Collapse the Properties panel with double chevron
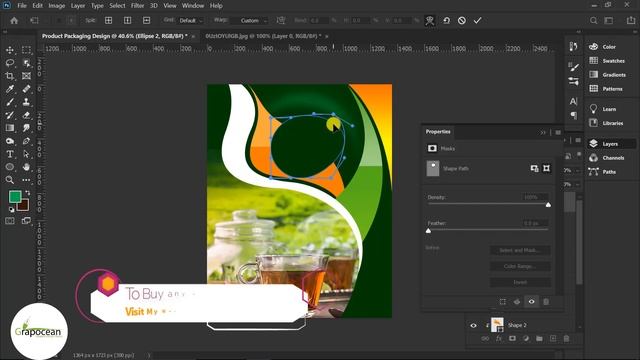This screenshot has height=360, width=640. tap(543, 132)
